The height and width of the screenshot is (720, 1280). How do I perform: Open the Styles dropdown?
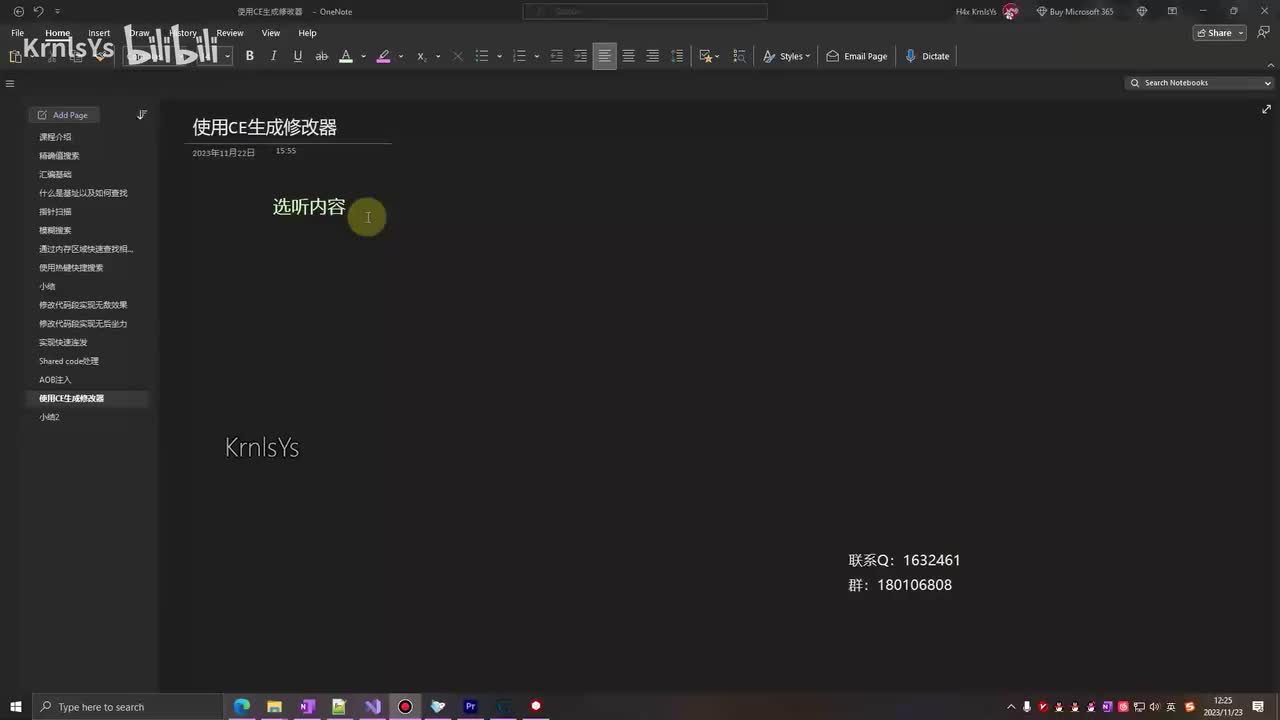coord(786,56)
